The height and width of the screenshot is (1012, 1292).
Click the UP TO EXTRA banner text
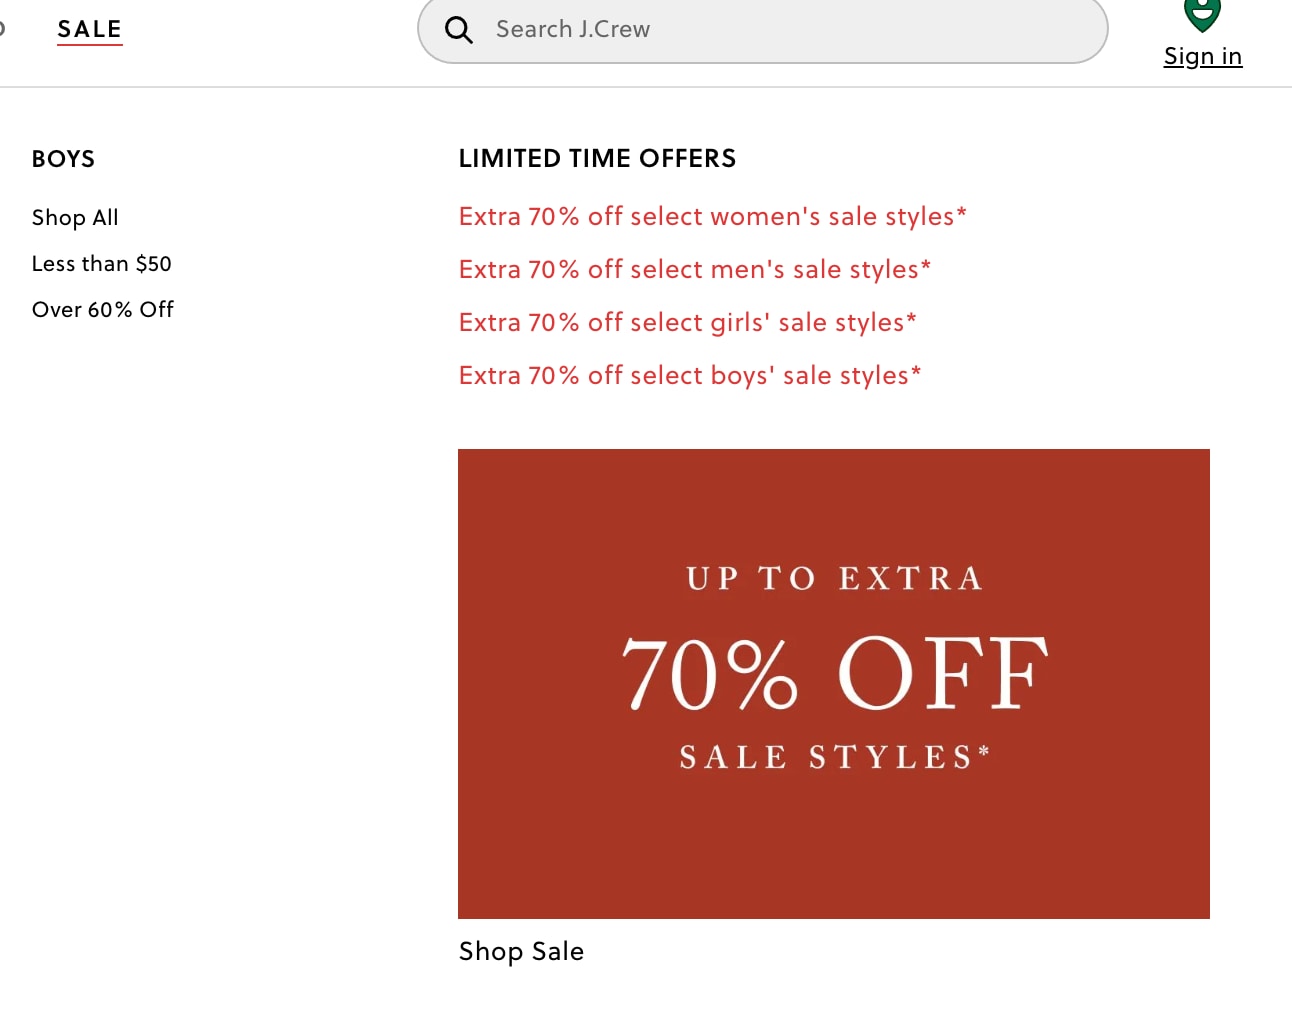(835, 578)
